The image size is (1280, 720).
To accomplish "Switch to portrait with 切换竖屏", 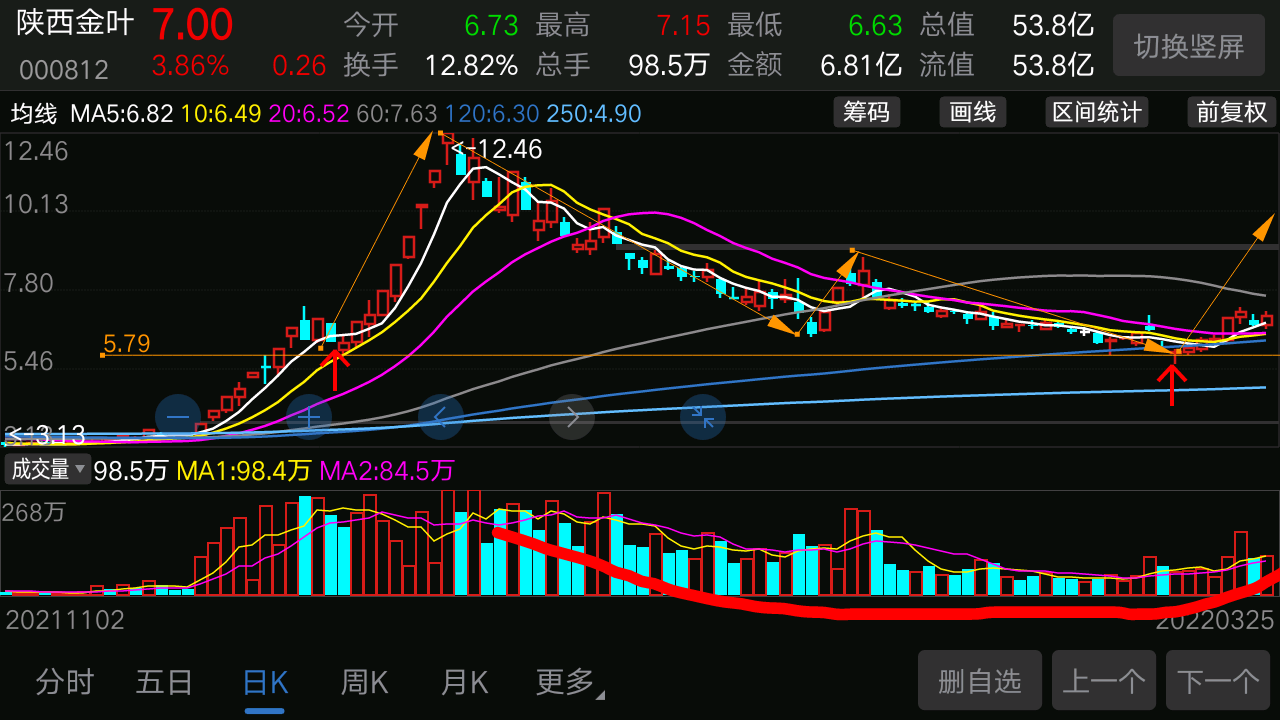I will pos(1188,45).
